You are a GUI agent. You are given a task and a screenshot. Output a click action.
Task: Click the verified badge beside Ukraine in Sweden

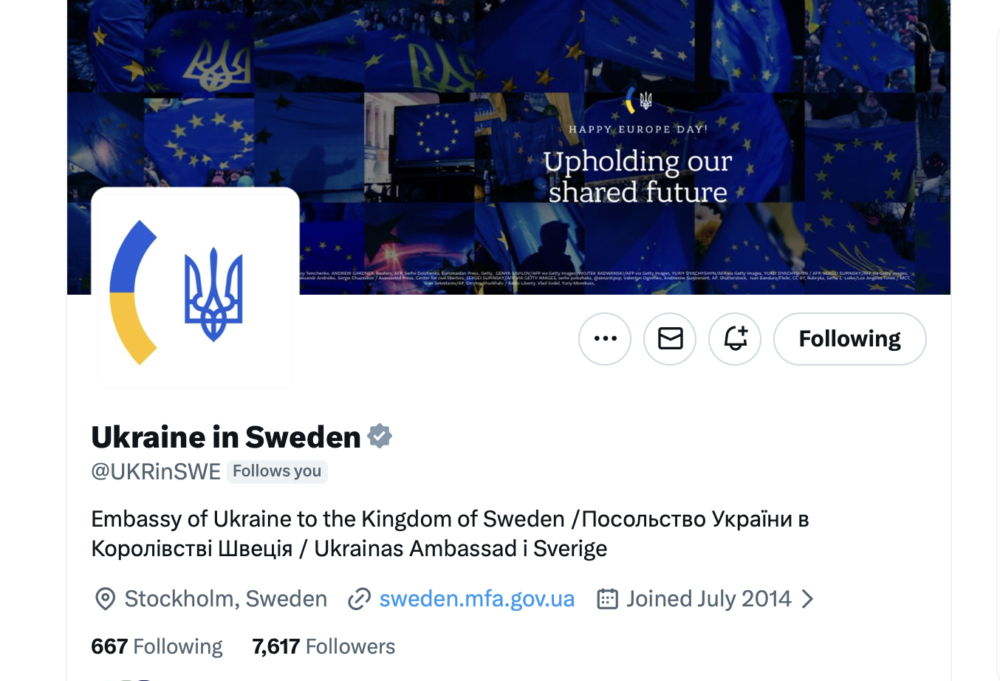[x=380, y=437]
